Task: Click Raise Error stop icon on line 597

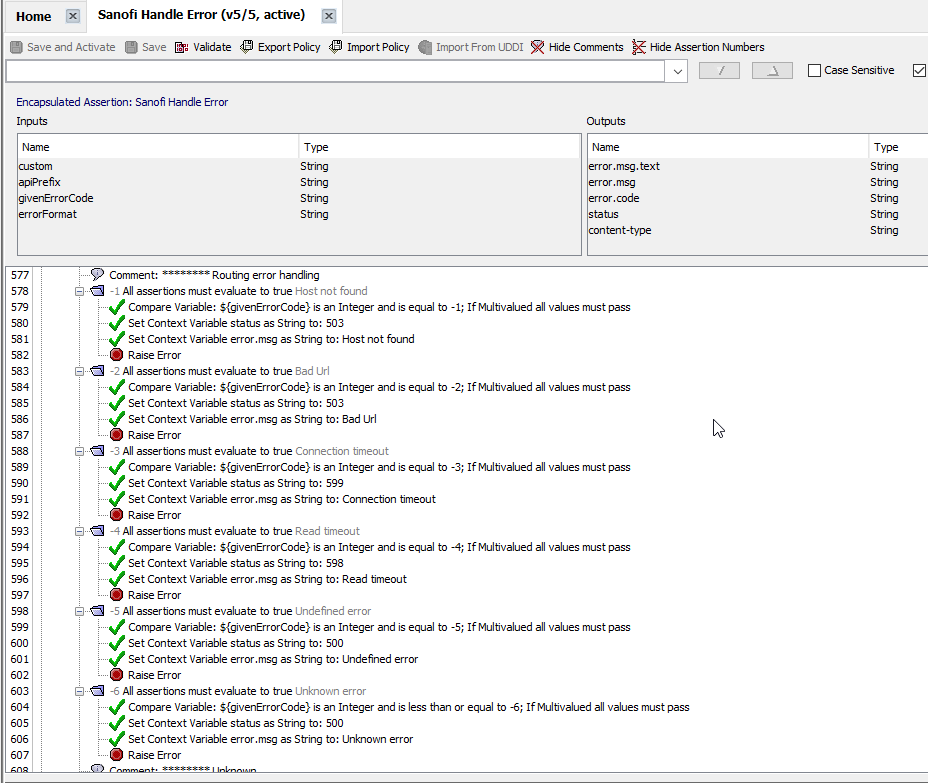Action: (x=117, y=594)
